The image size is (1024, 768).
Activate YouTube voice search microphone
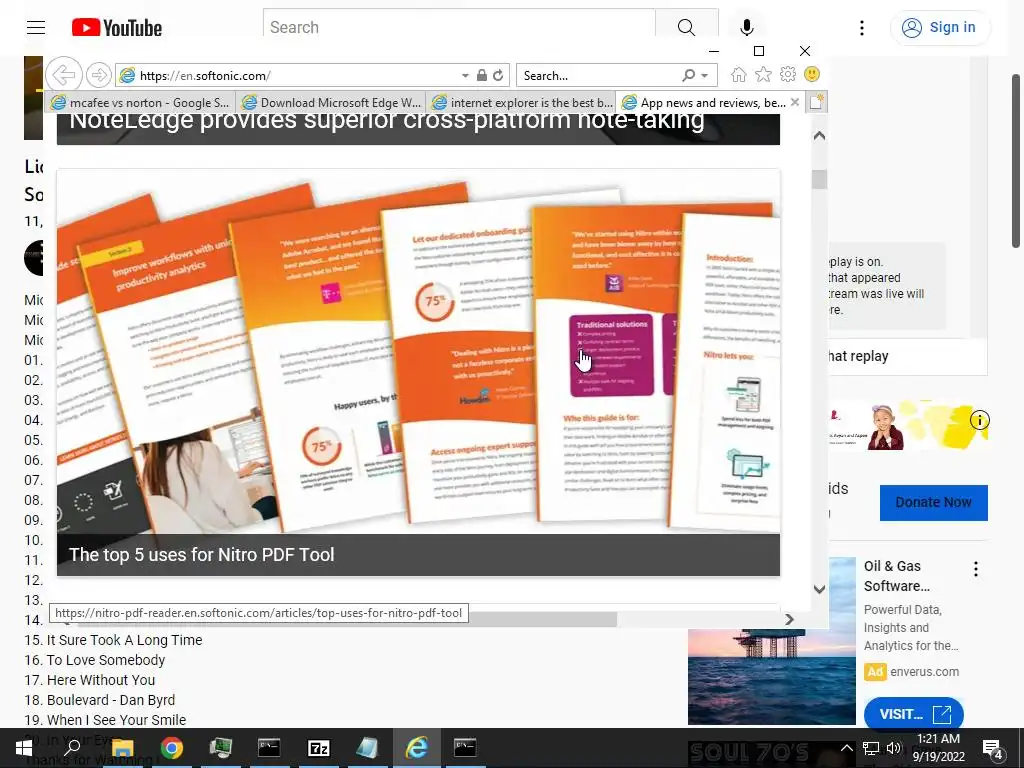point(746,27)
